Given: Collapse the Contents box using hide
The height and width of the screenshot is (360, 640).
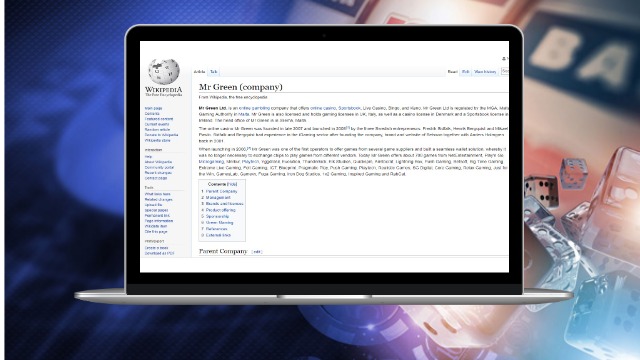Looking at the screenshot, I should point(232,184).
